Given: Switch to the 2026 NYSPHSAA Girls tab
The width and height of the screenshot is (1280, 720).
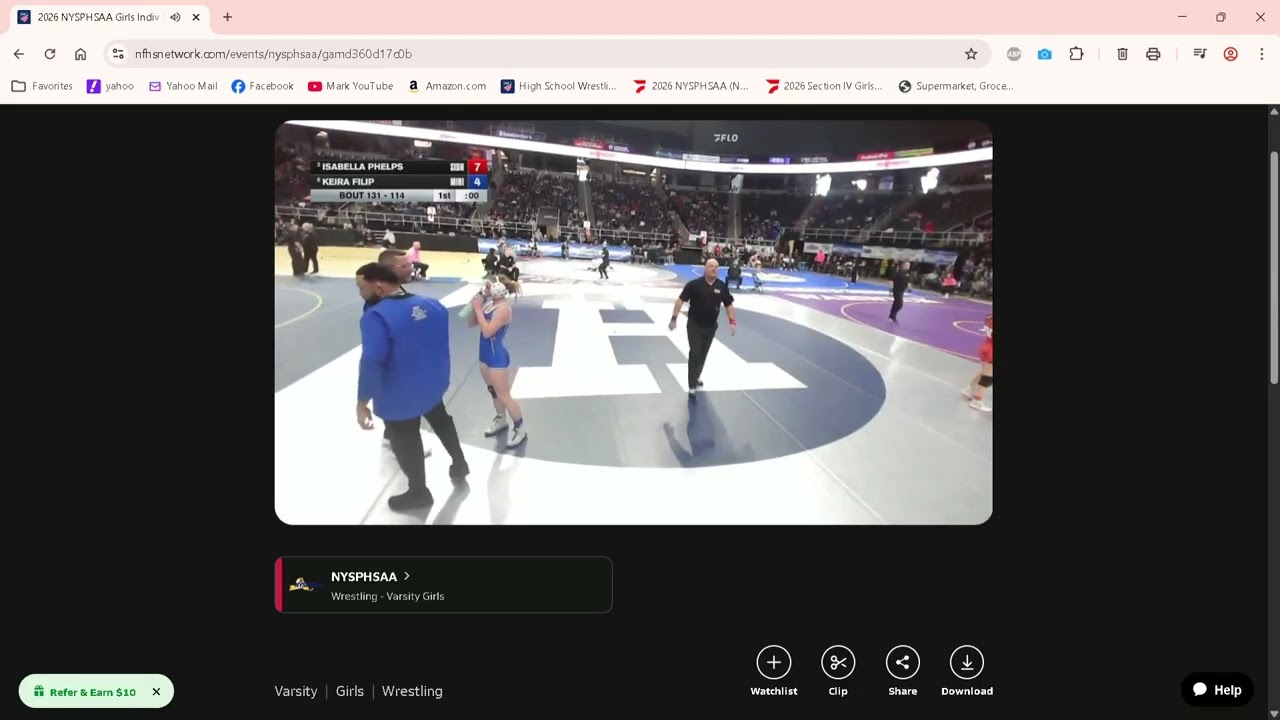Looking at the screenshot, I should coord(98,17).
